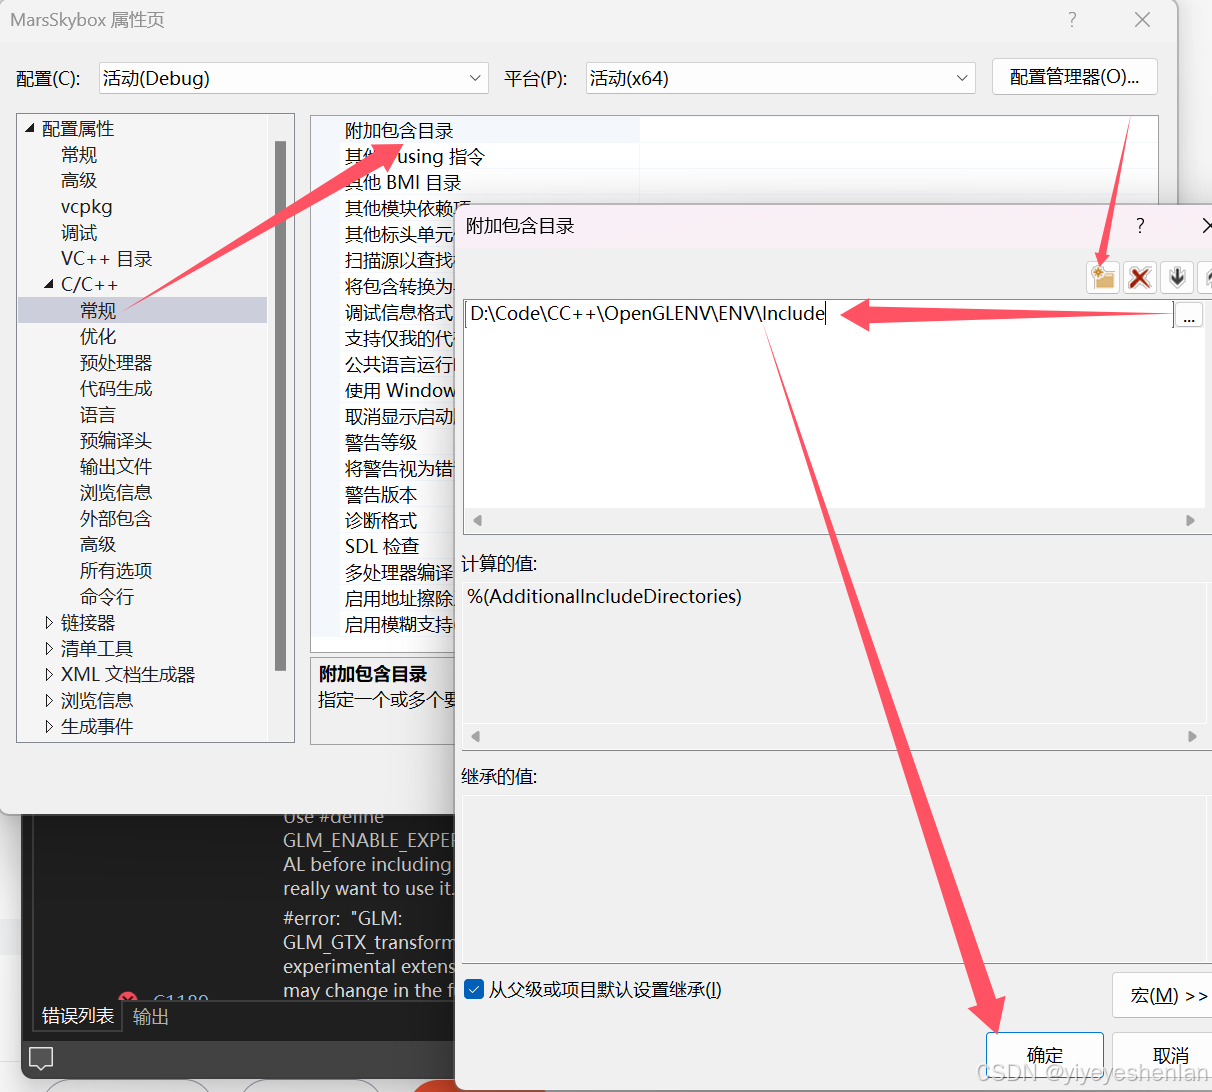Viewport: 1212px width, 1092px height.
Task: Open the feedback smiley icon bottom left
Action: tap(40, 1057)
